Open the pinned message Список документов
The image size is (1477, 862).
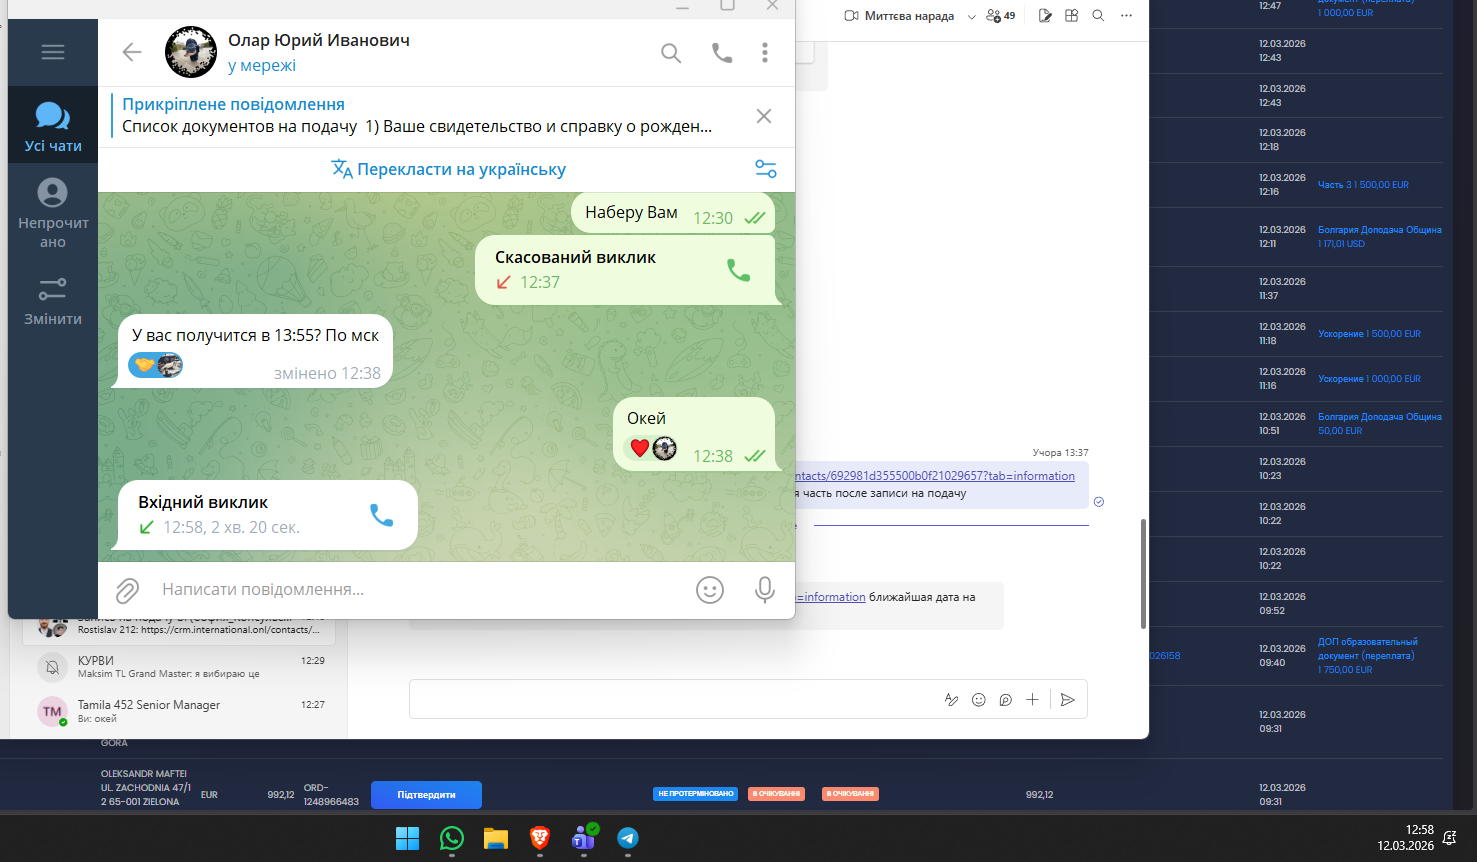click(x=417, y=116)
